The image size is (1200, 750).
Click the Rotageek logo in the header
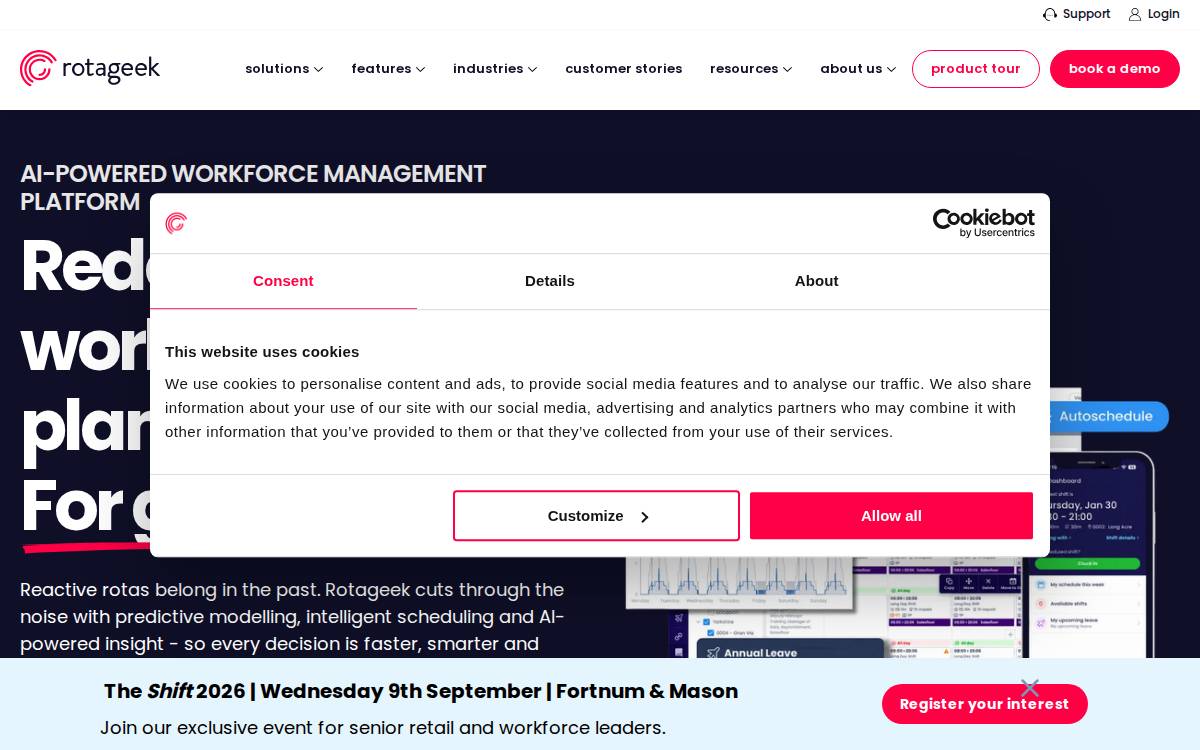[x=90, y=68]
